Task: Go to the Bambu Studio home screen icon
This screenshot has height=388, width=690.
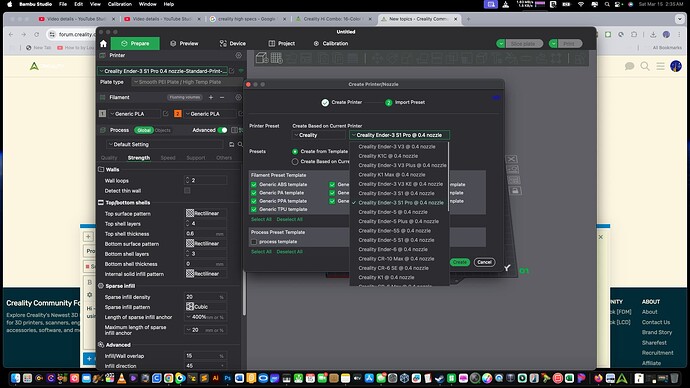Action: [103, 44]
